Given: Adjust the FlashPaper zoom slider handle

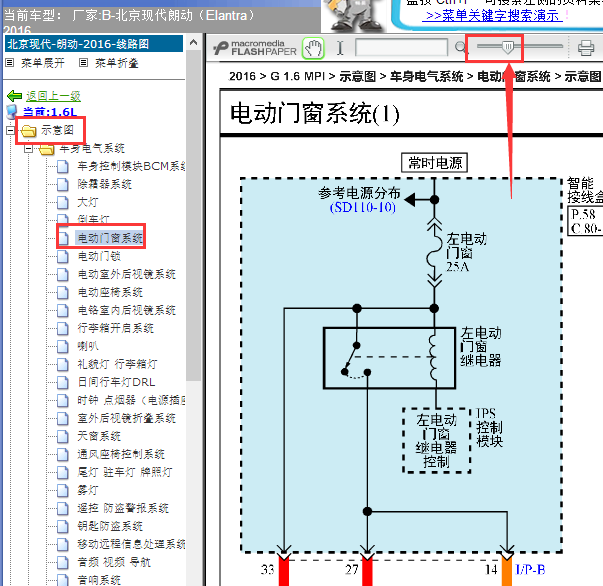Looking at the screenshot, I should 508,47.
